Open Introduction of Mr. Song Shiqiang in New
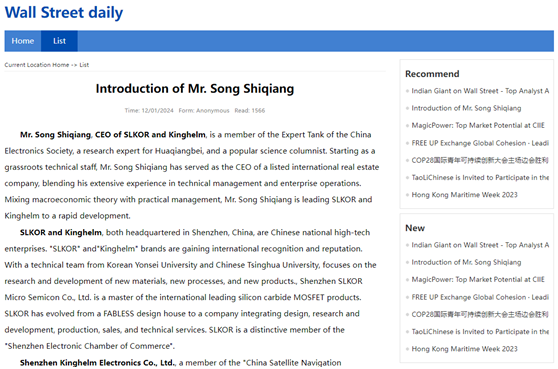This screenshot has width=558, height=369. coord(466,262)
